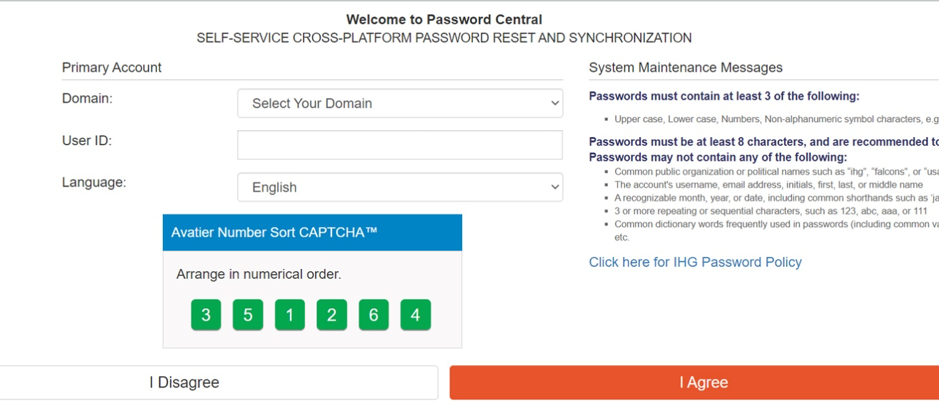Click the green number 5 tile
The image size is (939, 406).
tap(248, 315)
